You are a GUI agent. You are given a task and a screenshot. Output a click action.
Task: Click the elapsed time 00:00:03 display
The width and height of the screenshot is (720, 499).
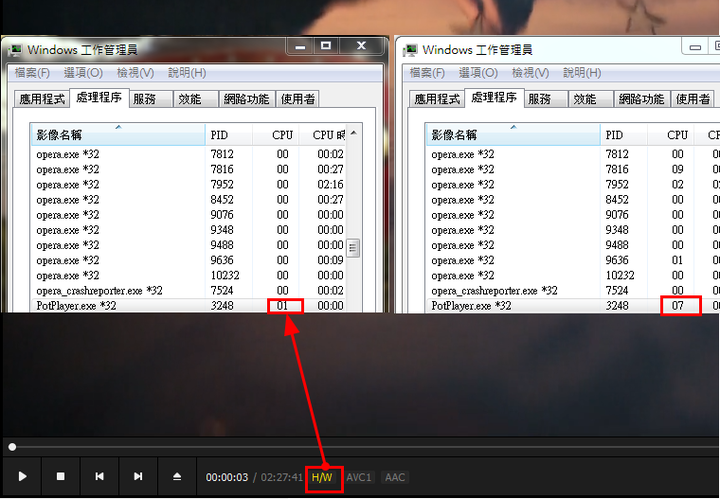point(227,477)
